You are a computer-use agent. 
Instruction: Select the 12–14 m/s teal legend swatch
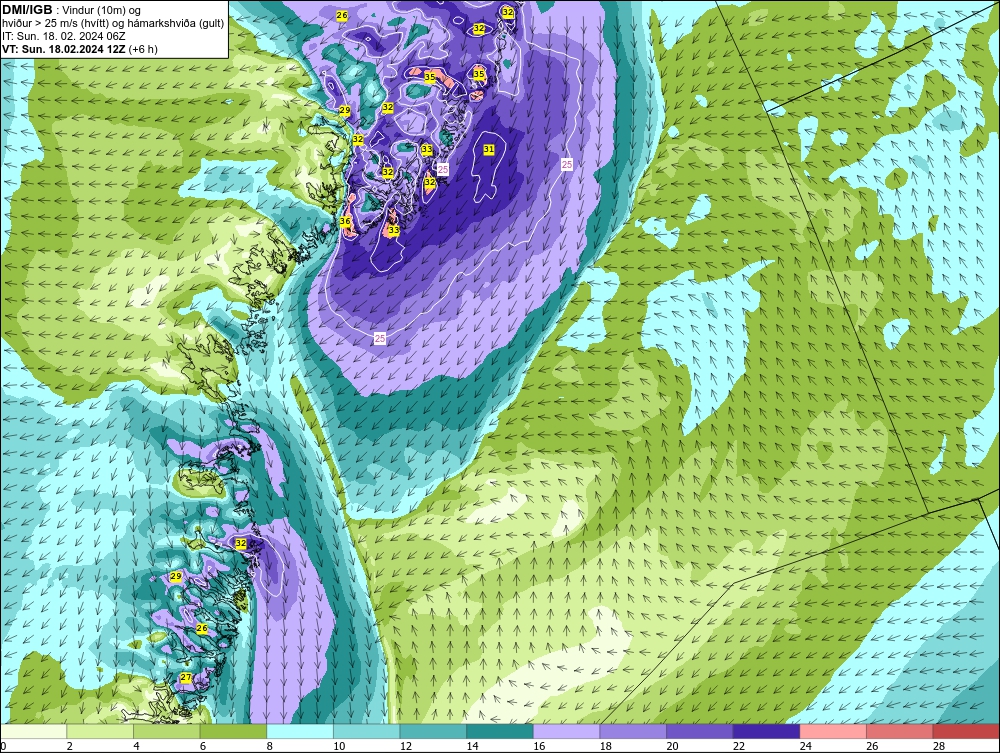click(433, 731)
